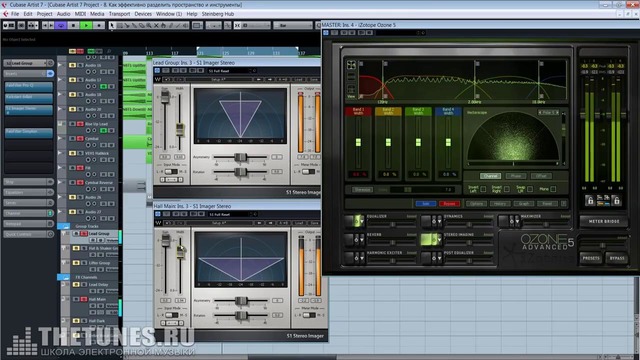Mute the Audio 16 track
Image resolution: width=640 pixels, height=360 pixels.
73,65
